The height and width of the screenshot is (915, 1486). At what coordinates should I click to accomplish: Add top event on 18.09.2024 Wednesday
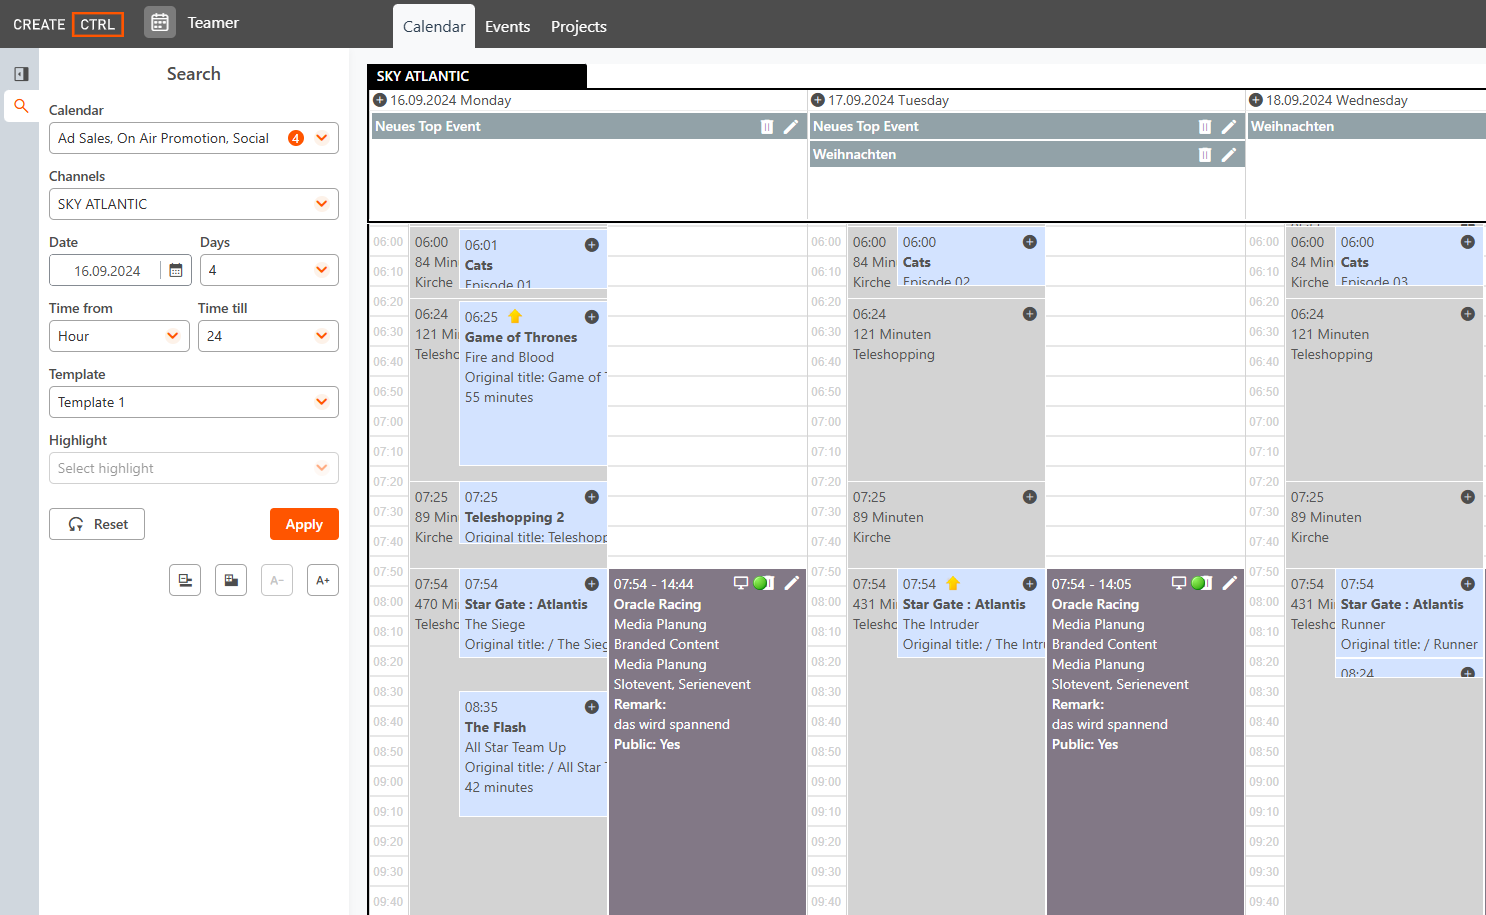coord(1256,100)
